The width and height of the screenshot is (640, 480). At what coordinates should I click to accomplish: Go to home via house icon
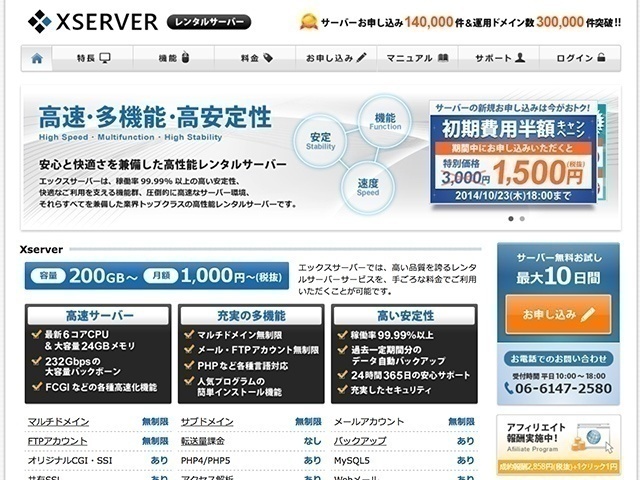(x=37, y=58)
